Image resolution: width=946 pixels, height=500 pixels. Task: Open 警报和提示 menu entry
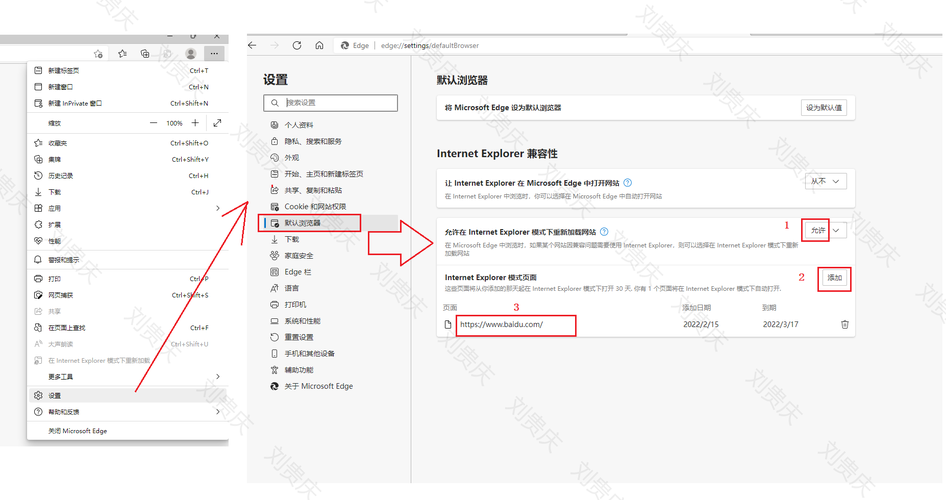tap(127, 260)
